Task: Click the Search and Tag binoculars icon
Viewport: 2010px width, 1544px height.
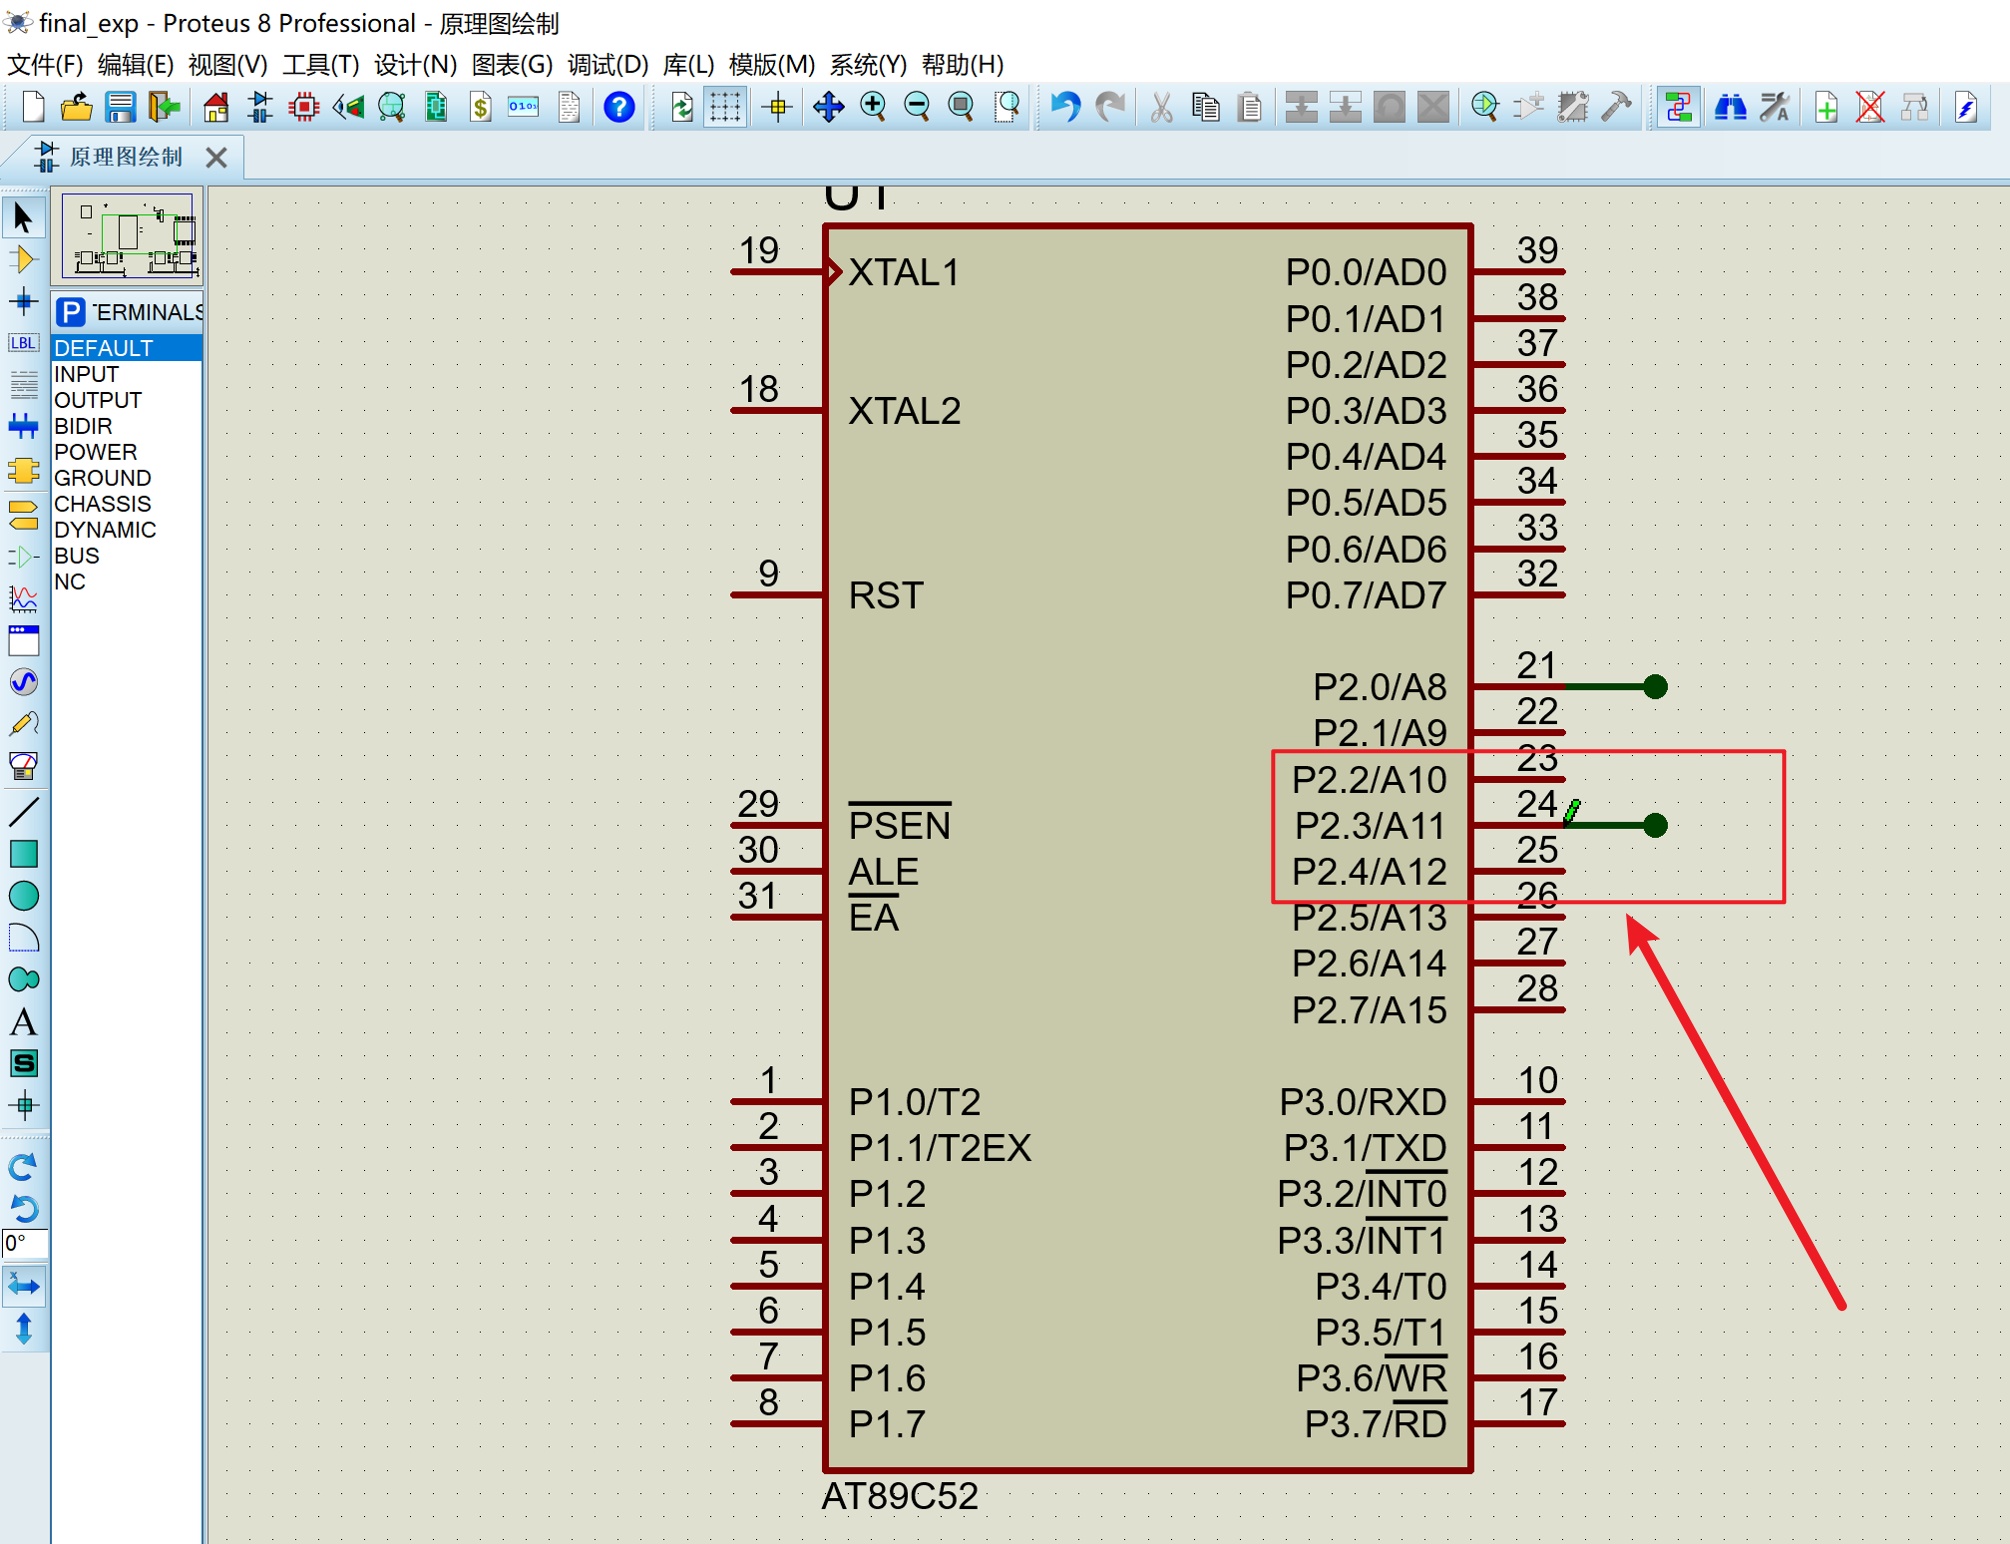Action: coord(1730,107)
